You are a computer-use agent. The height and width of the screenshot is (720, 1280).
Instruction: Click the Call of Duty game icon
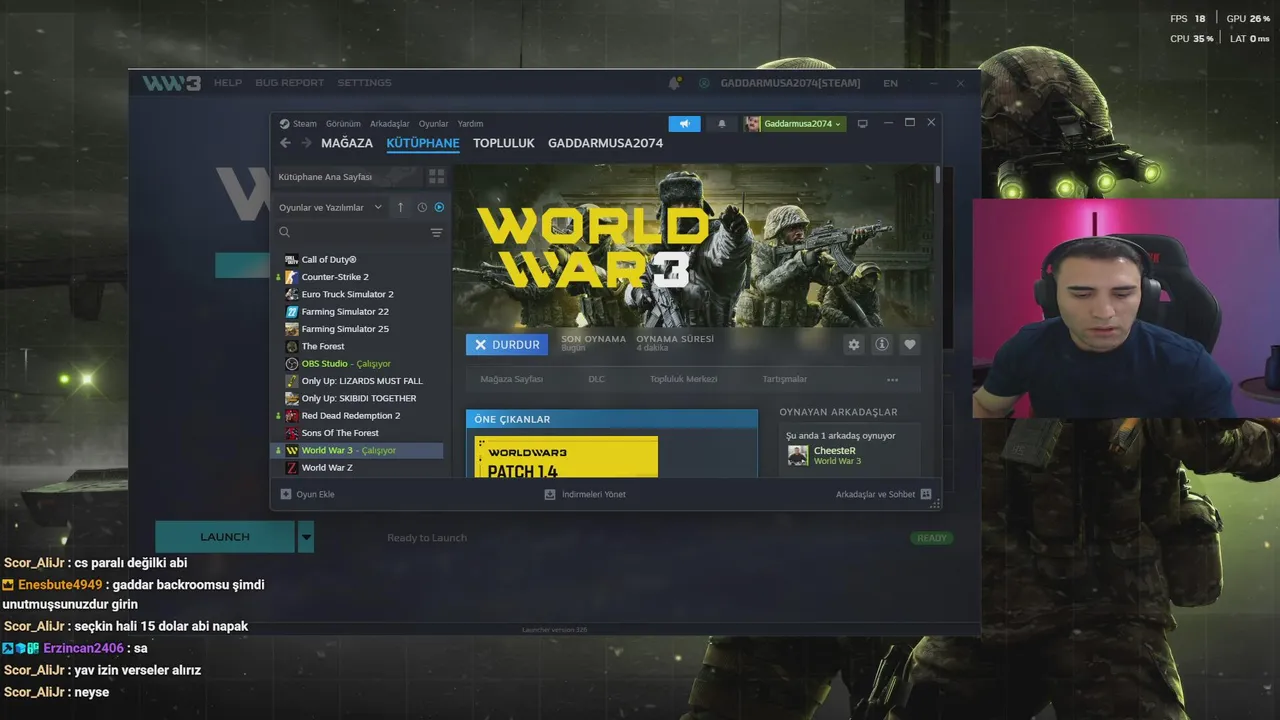[291, 260]
